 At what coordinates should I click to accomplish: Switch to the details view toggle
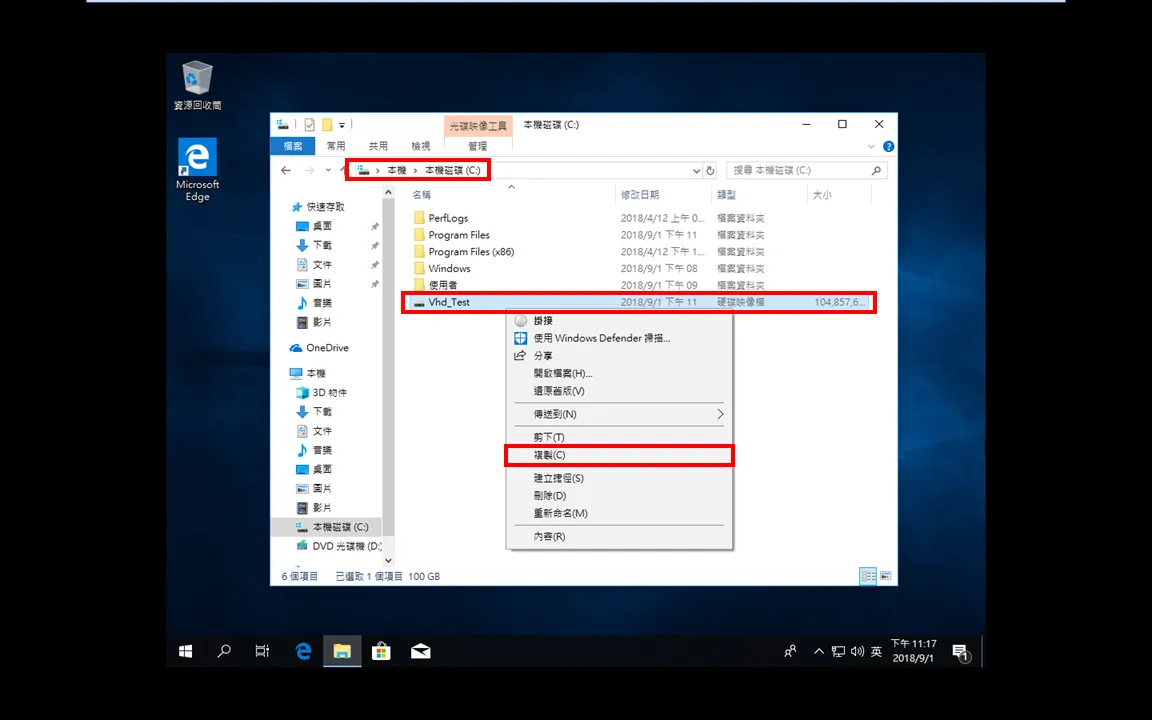pyautogui.click(x=868, y=576)
